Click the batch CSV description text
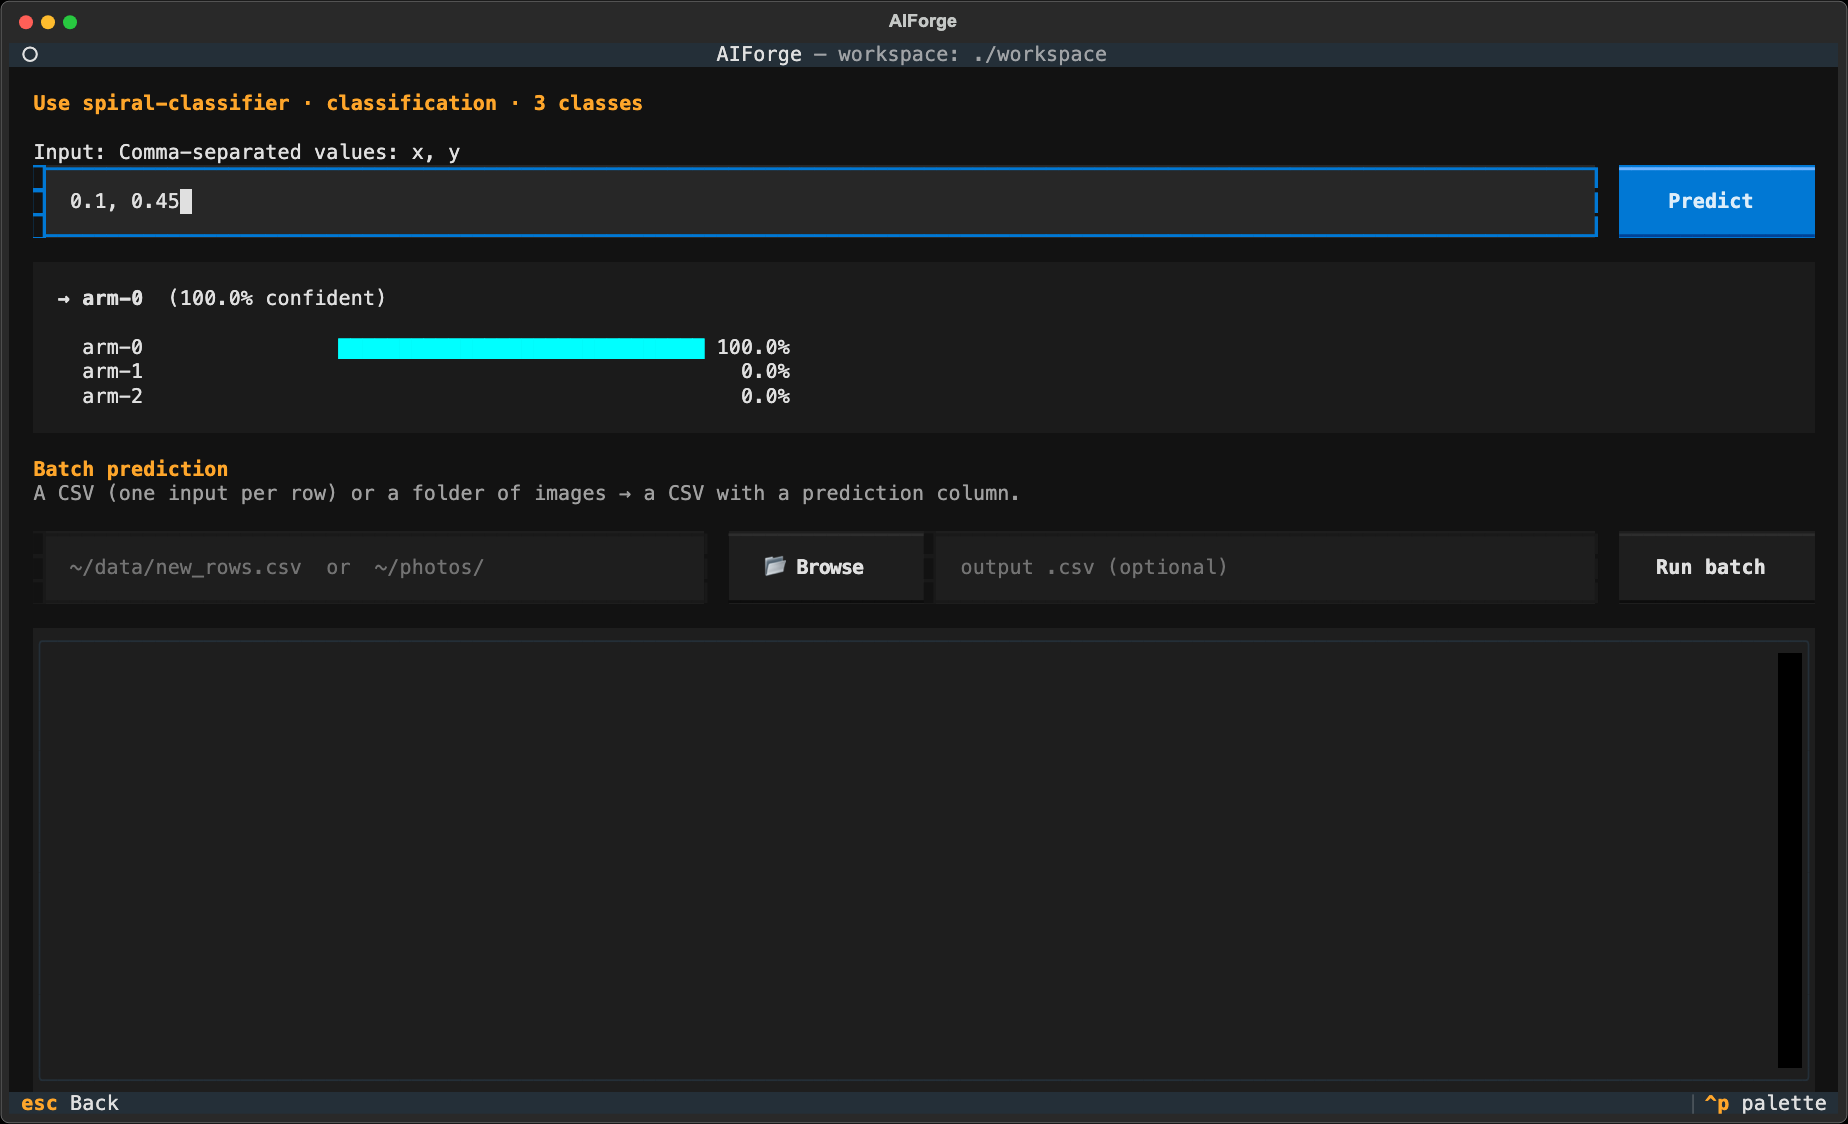 pyautogui.click(x=526, y=493)
